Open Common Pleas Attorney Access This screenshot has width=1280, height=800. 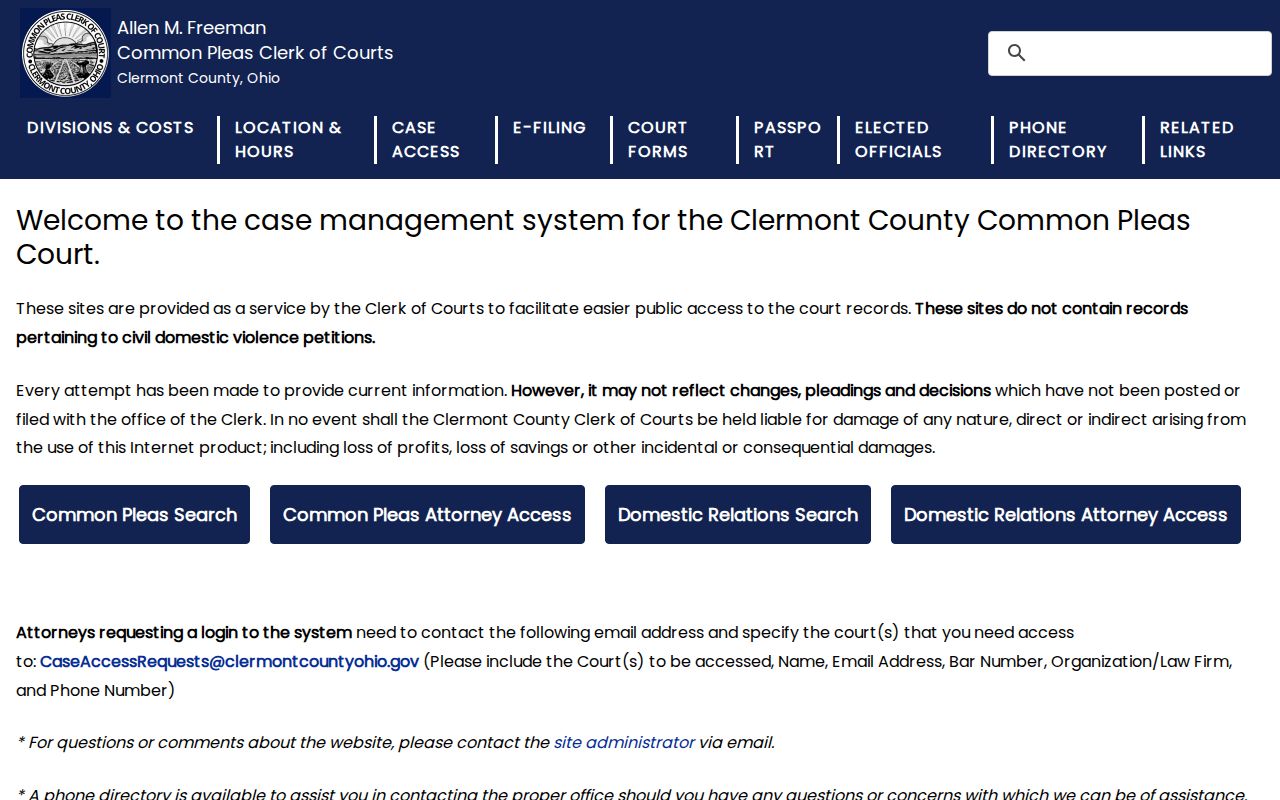[x=427, y=515]
